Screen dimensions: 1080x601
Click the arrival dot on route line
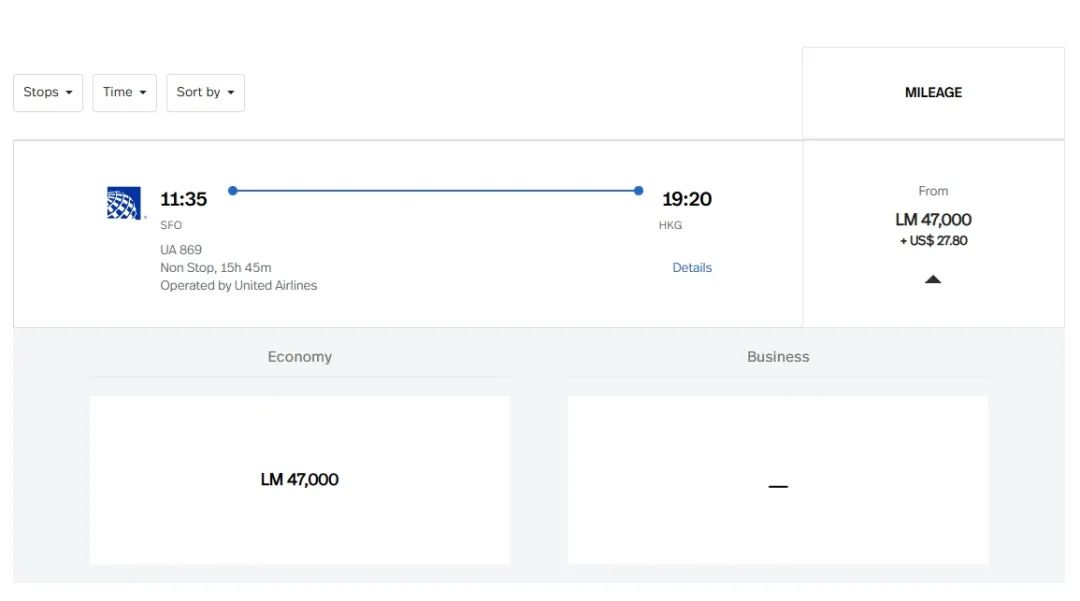point(638,190)
